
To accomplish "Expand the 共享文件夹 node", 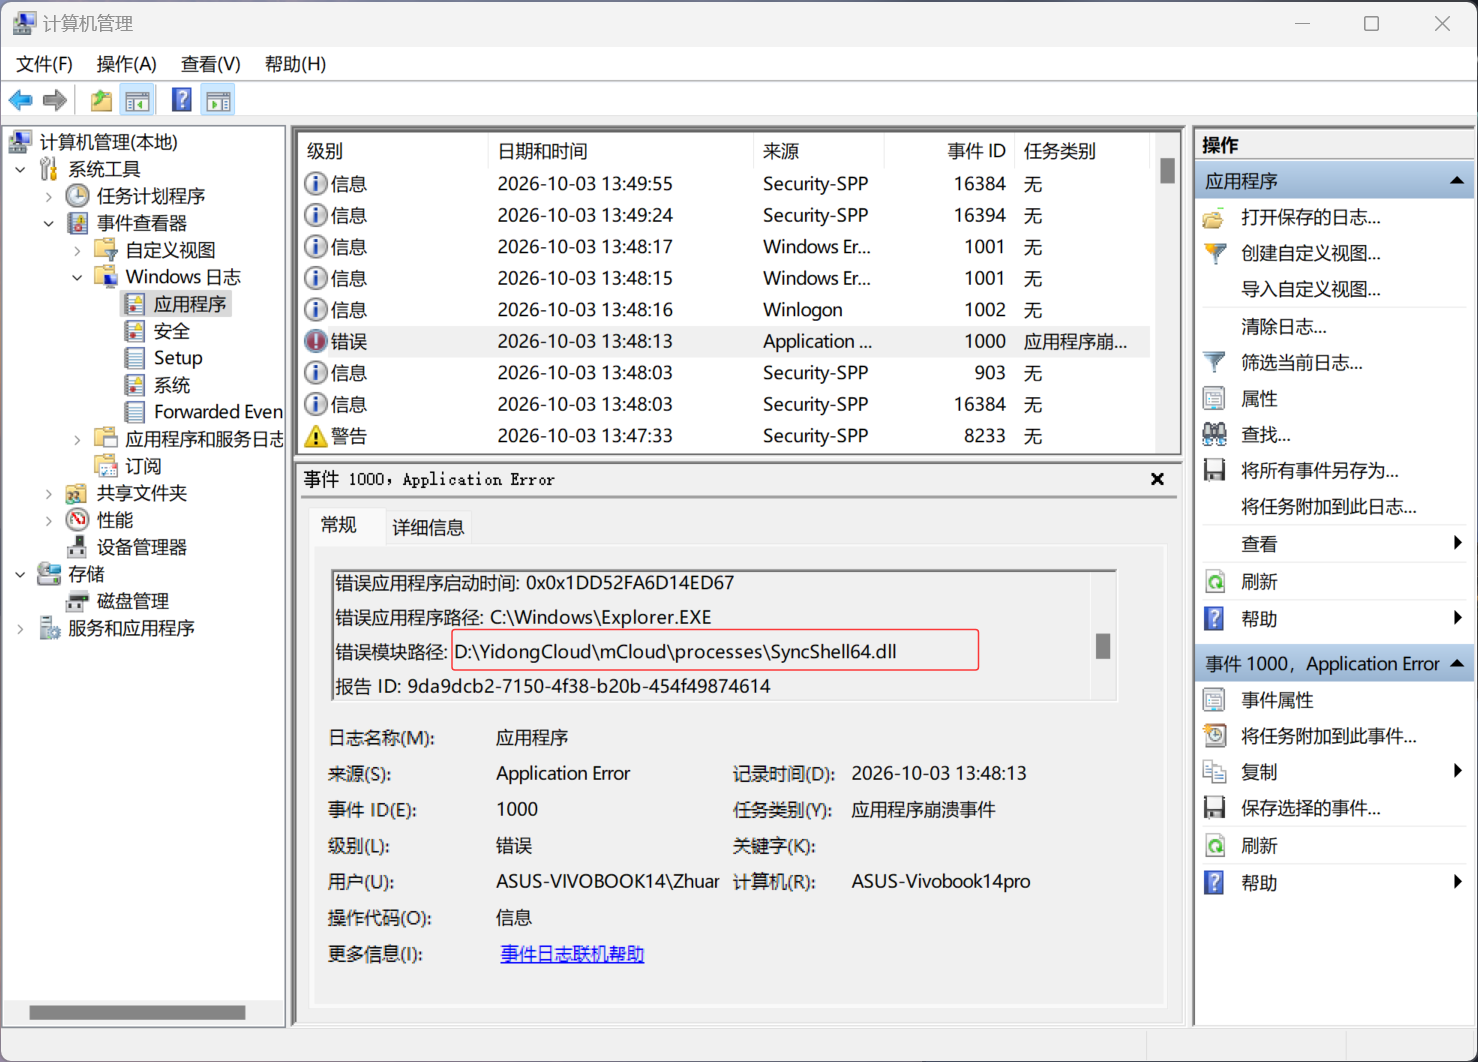I will click(49, 493).
